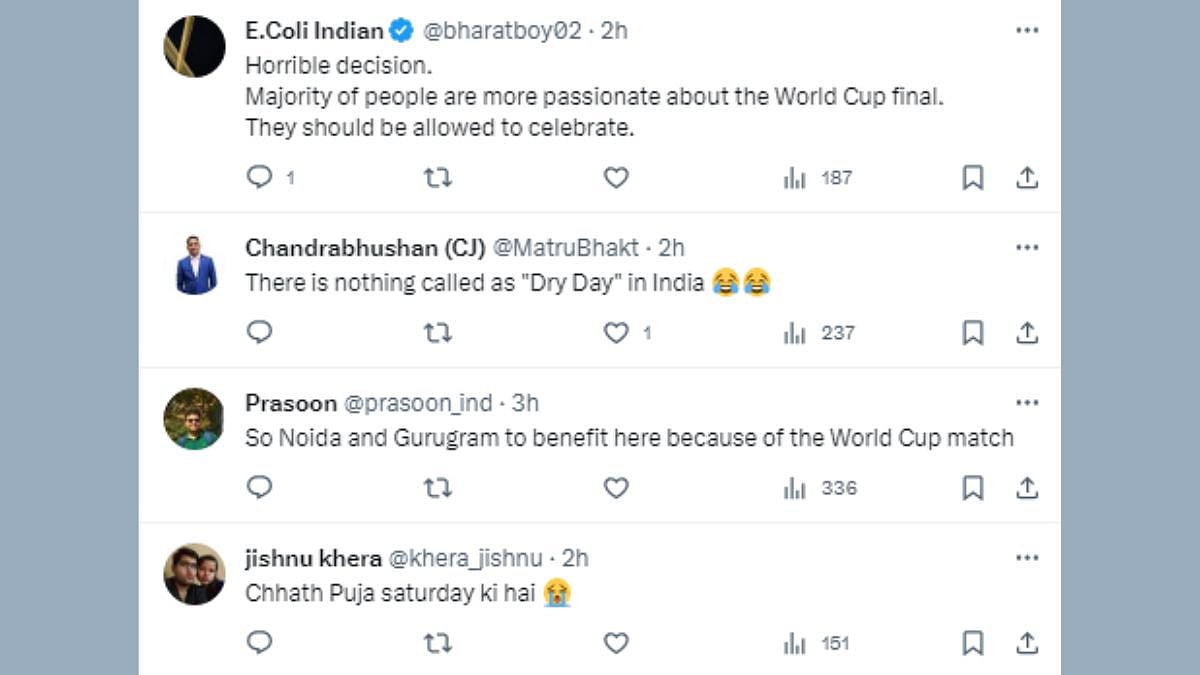The height and width of the screenshot is (675, 1200).
Task: Bookmark Prasoon's tweet
Action: click(x=972, y=488)
